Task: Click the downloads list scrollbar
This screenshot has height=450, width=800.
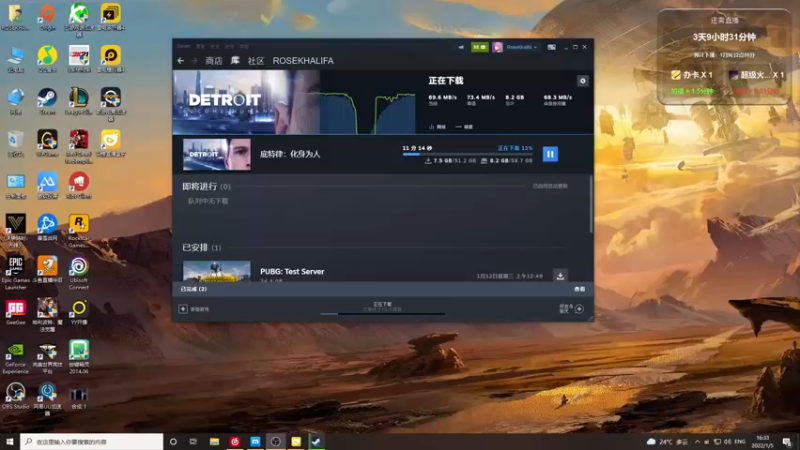Action: (x=591, y=204)
